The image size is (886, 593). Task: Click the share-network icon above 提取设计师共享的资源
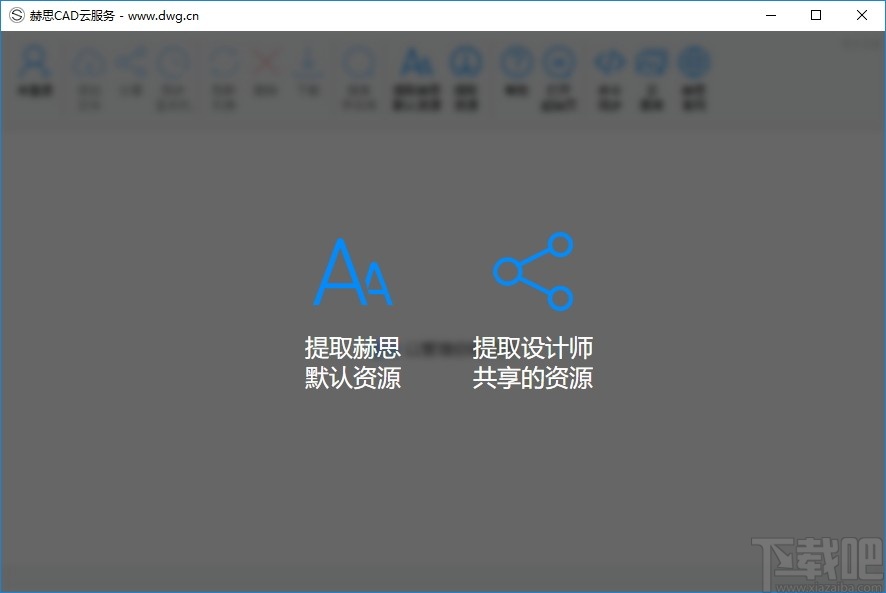pos(533,270)
